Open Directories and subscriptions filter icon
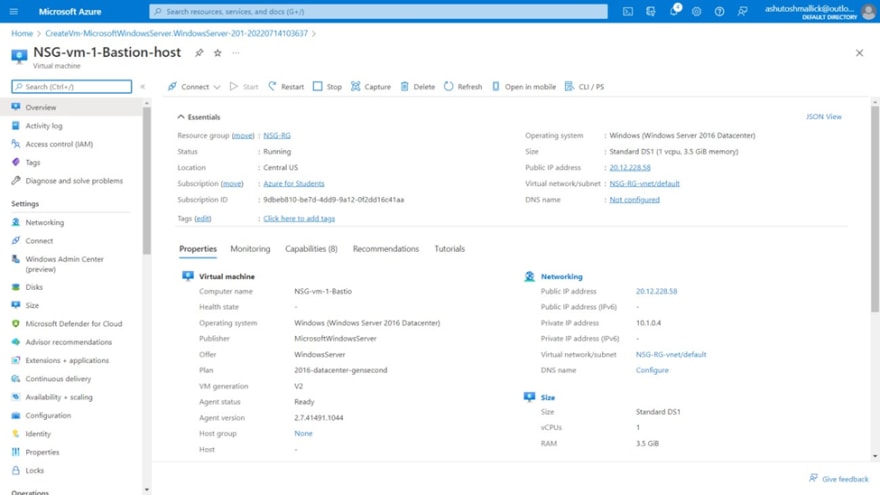This screenshot has width=880, height=495. [x=650, y=11]
